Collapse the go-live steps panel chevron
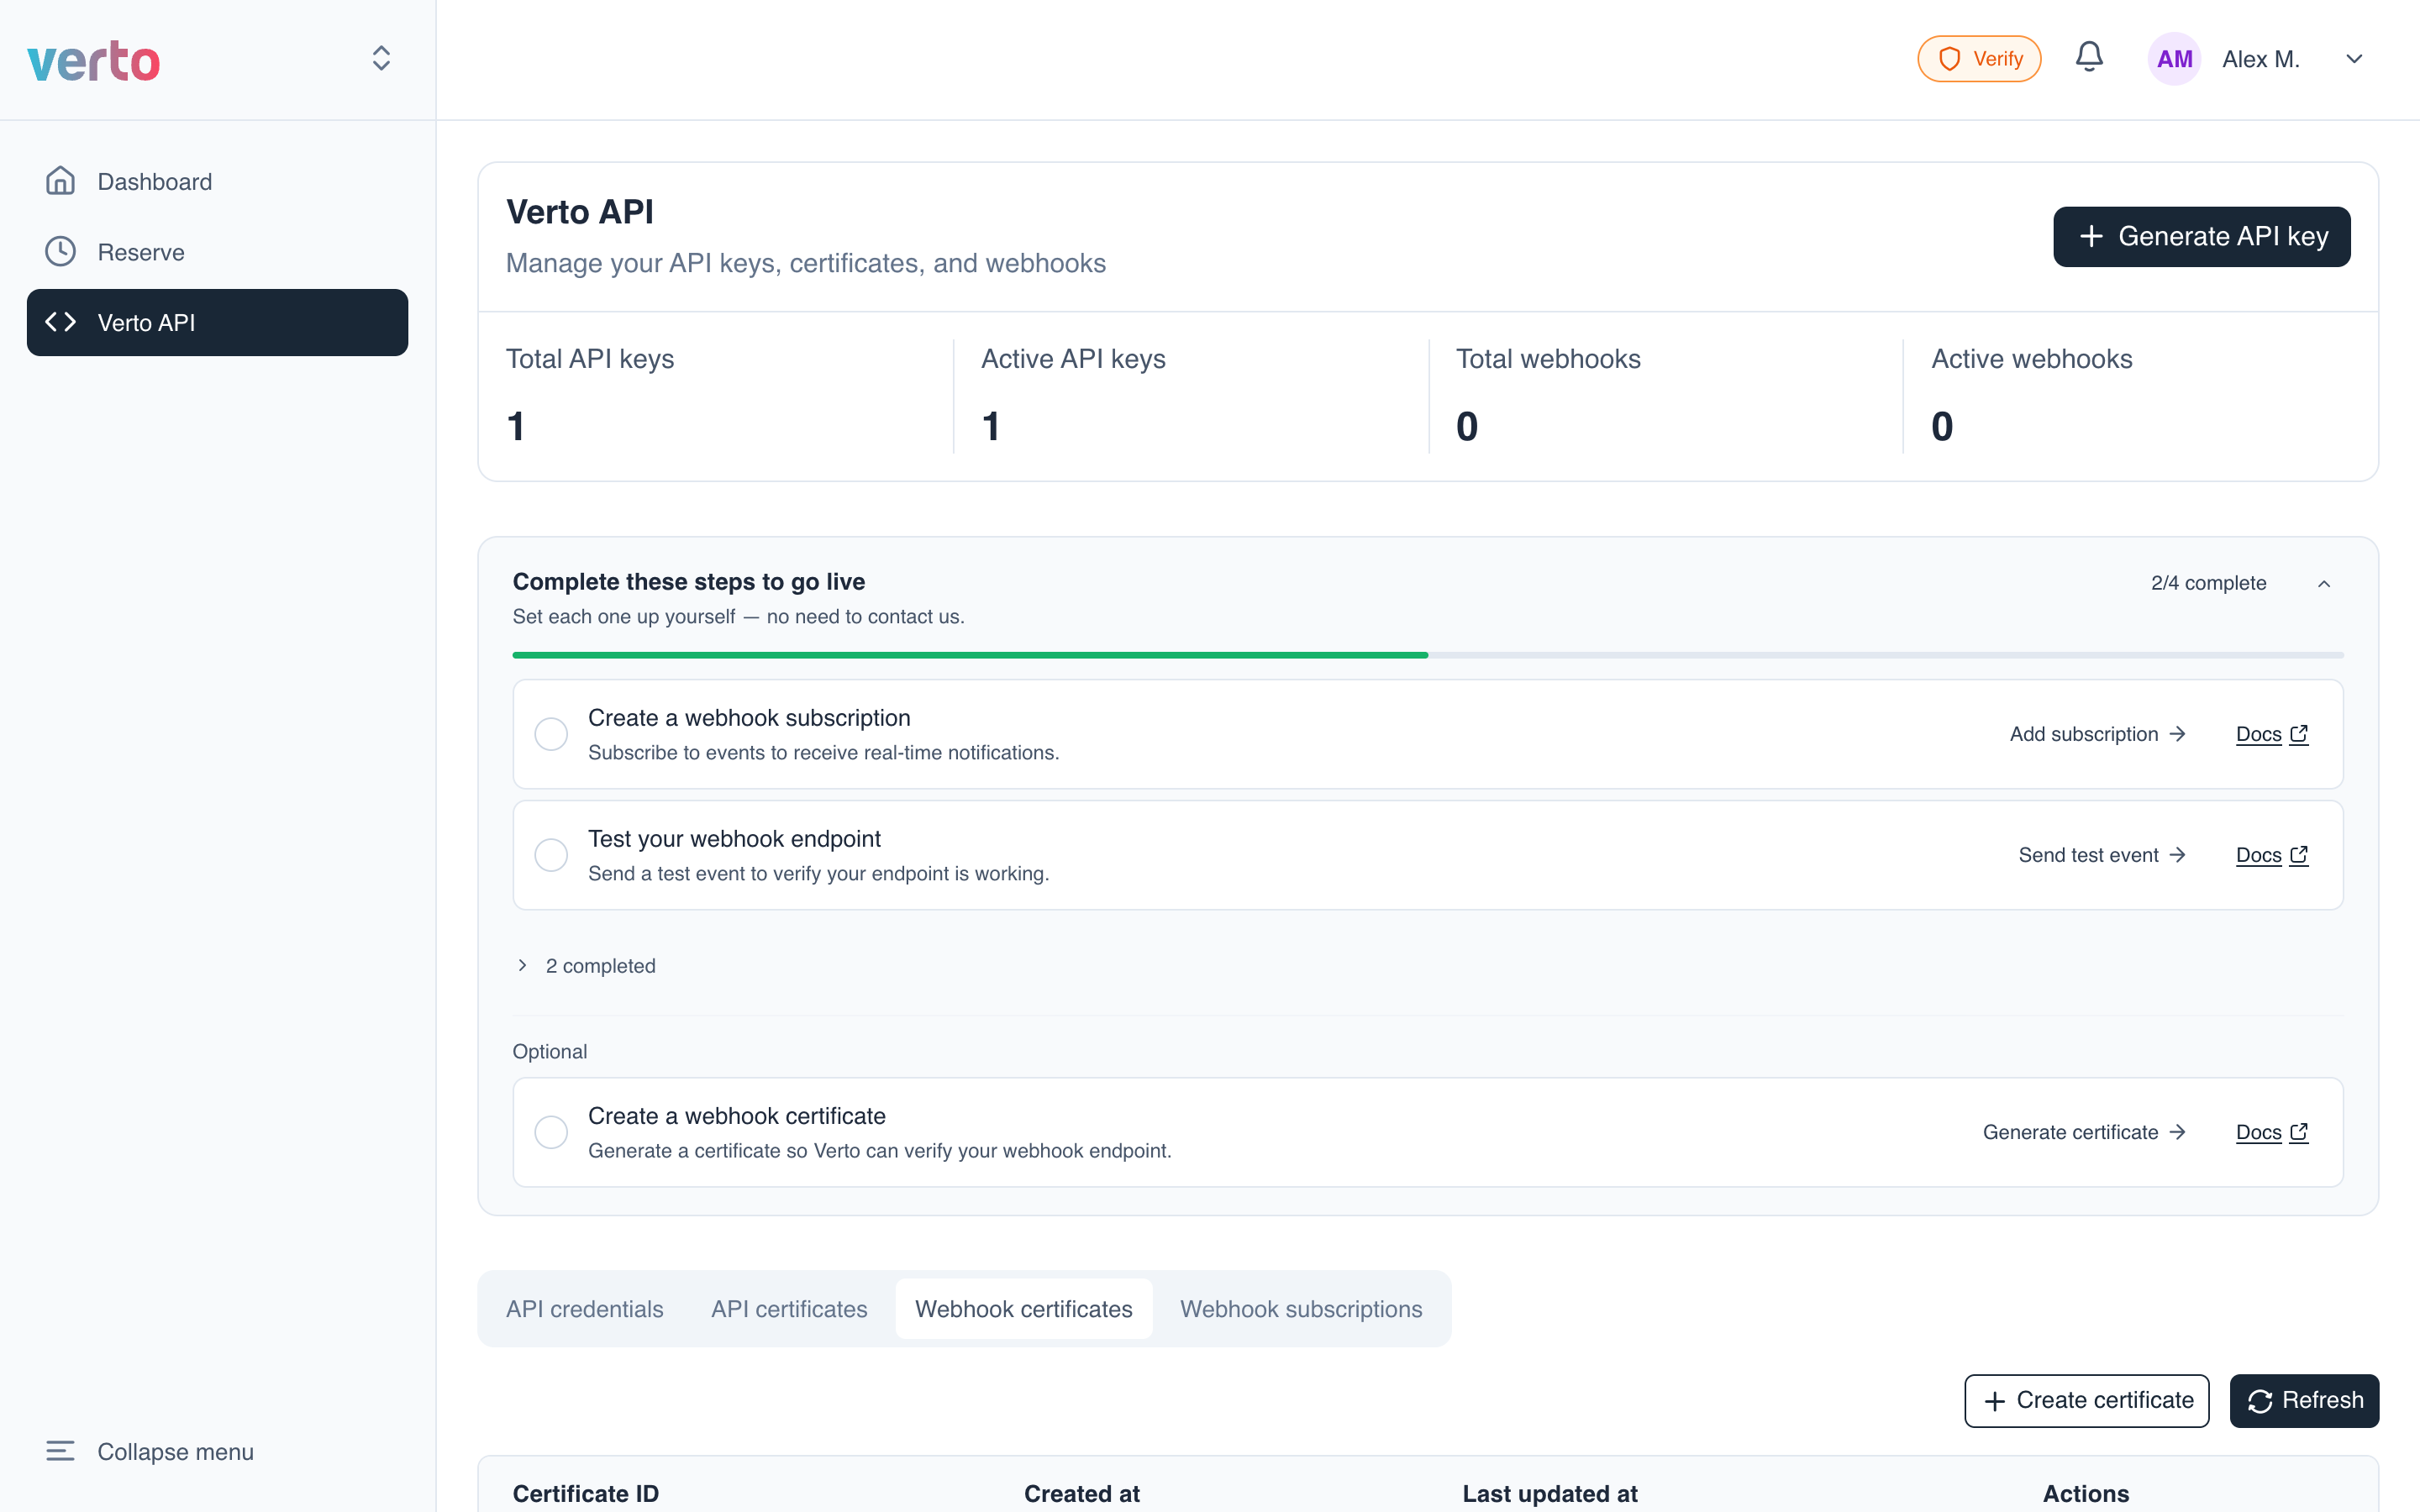The height and width of the screenshot is (1512, 2420). (x=2324, y=583)
